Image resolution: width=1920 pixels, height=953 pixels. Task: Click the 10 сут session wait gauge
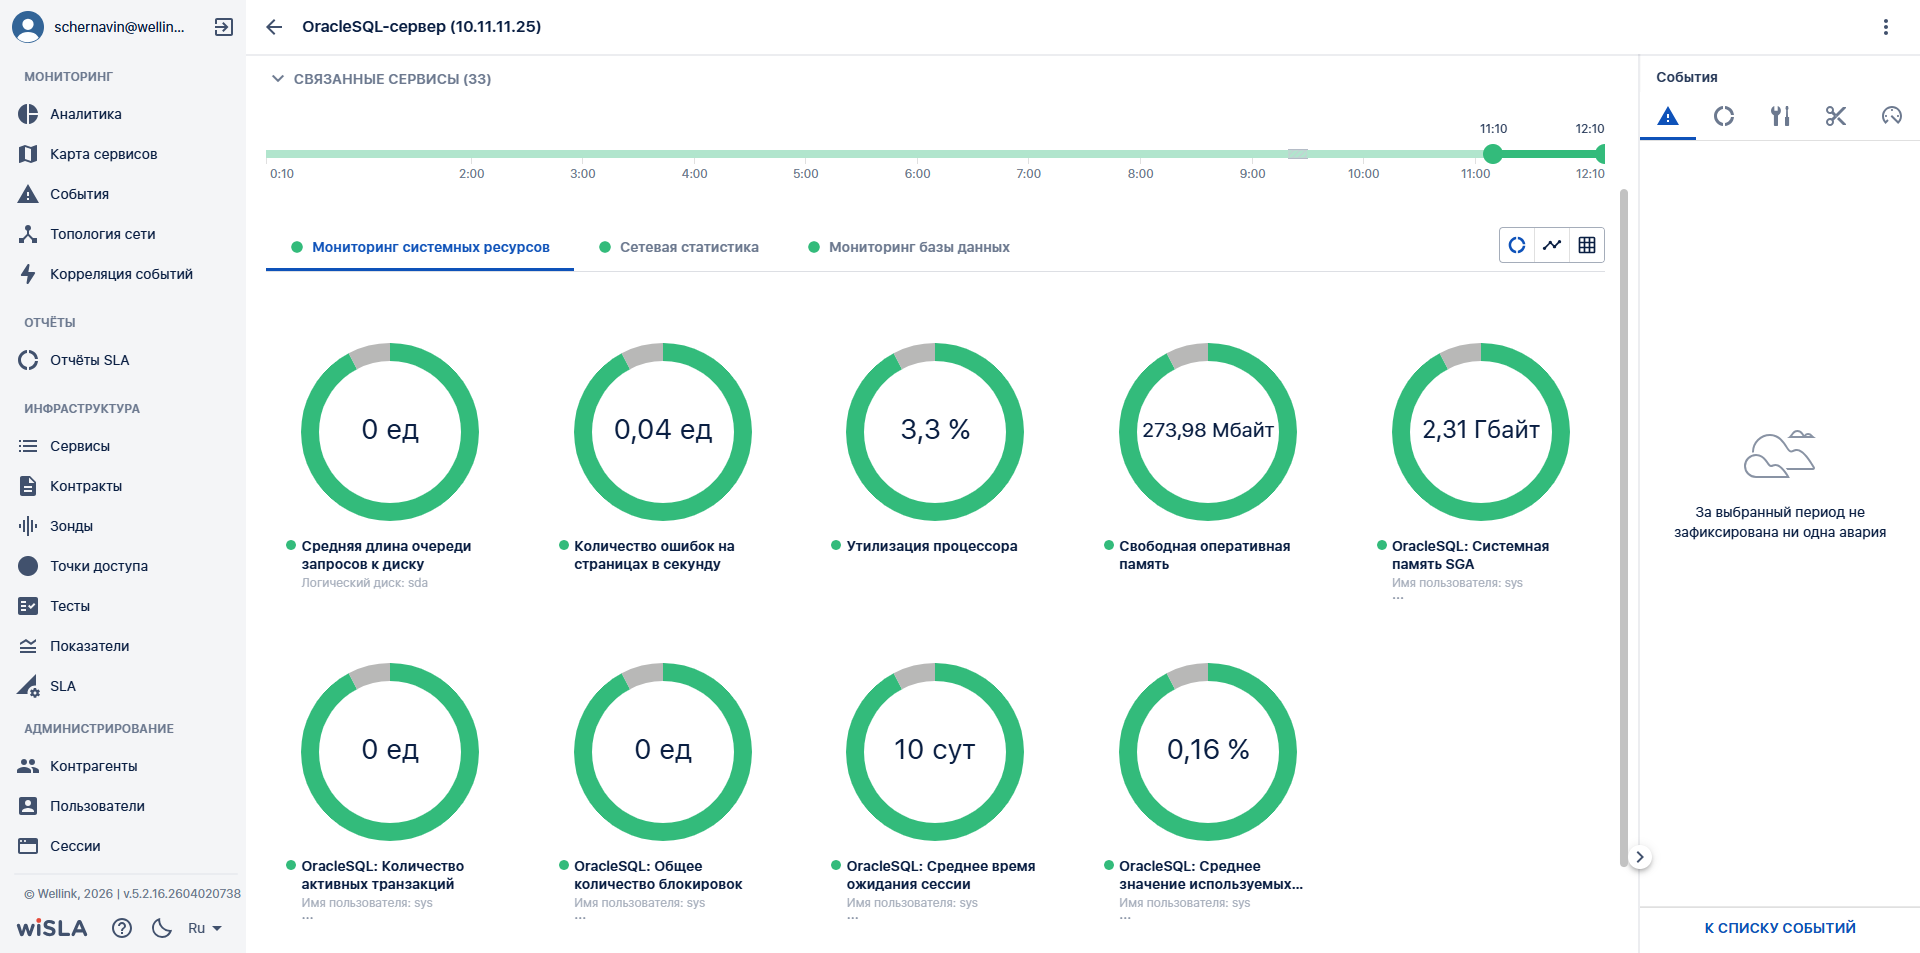[935, 751]
